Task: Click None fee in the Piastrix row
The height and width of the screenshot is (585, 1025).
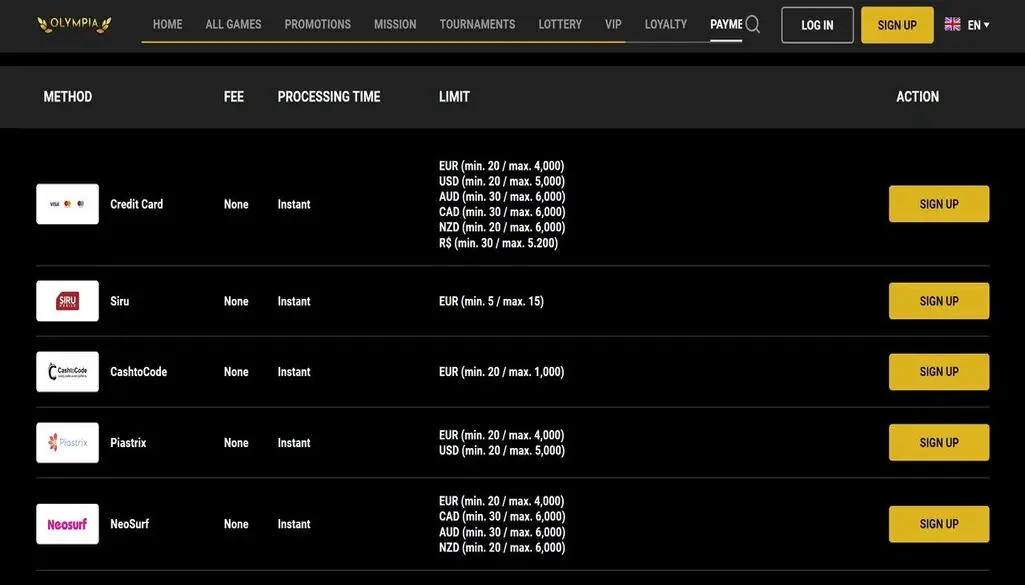Action: pos(236,443)
